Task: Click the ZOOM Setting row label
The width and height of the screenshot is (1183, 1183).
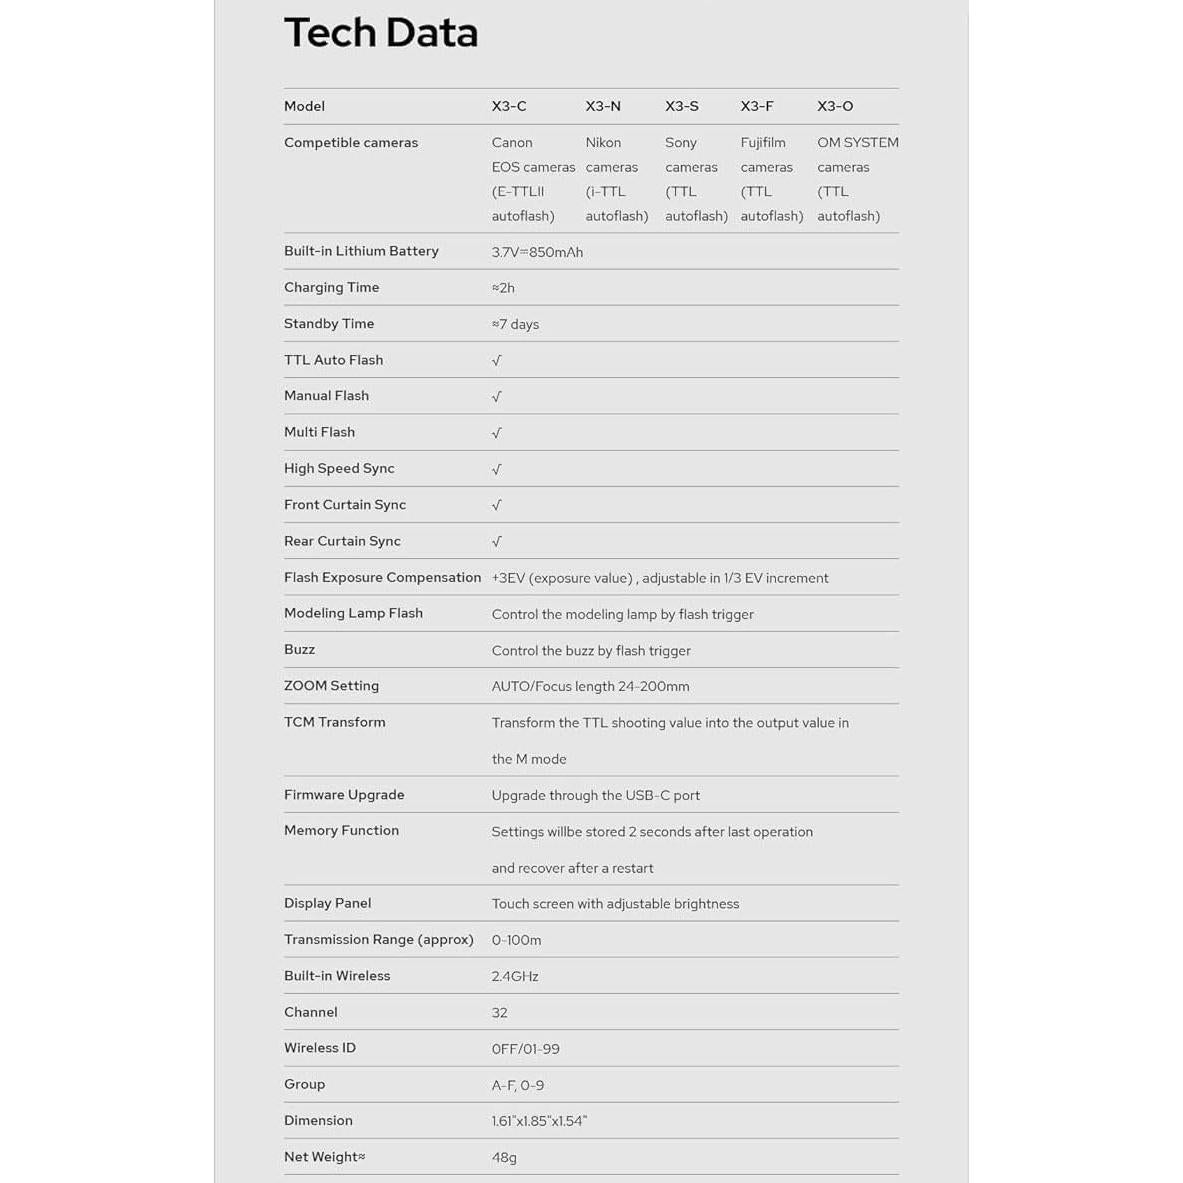Action: 331,686
